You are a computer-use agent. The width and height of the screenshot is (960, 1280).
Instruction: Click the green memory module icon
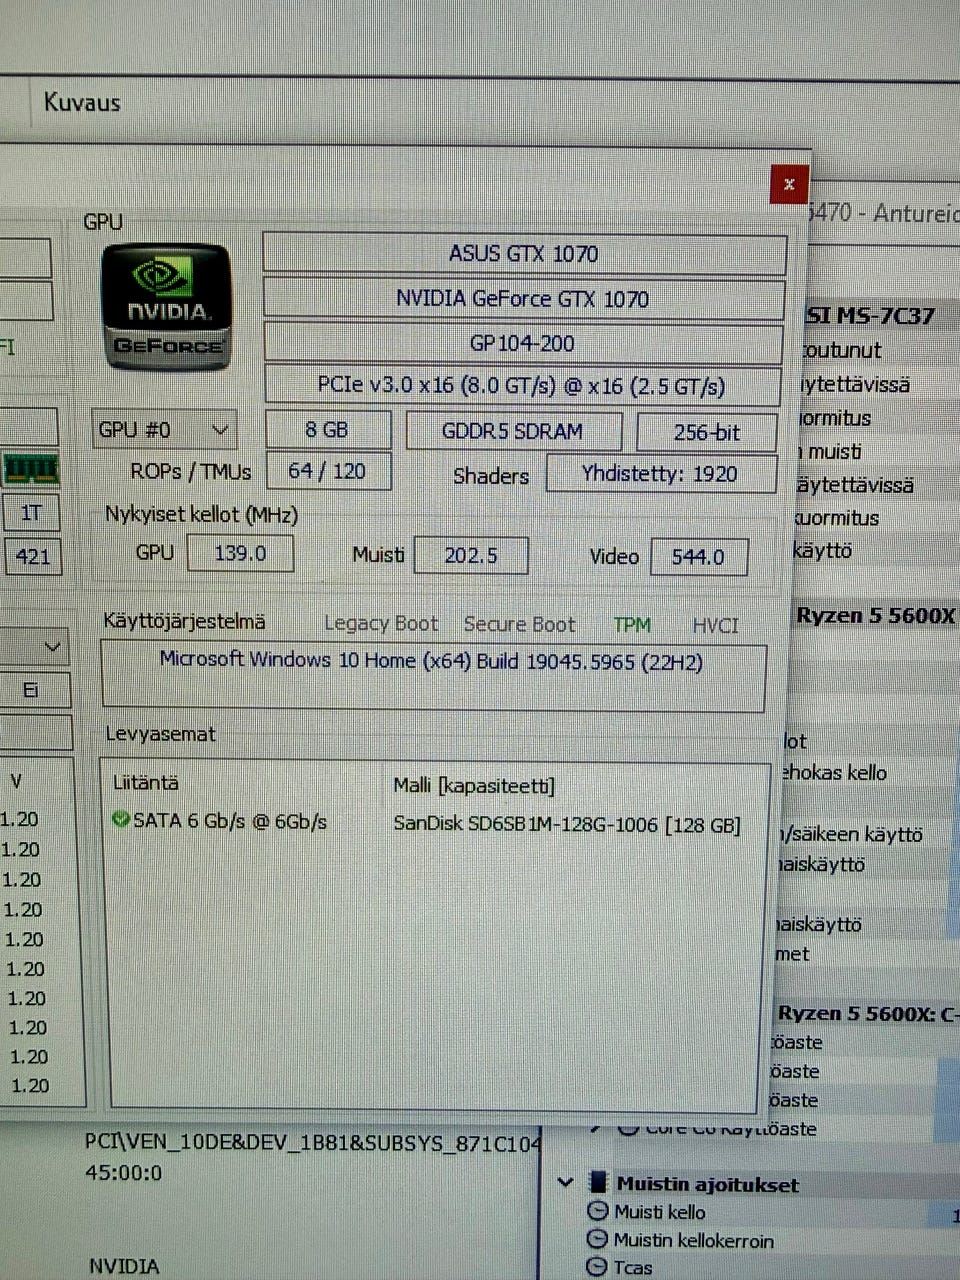click(x=31, y=468)
